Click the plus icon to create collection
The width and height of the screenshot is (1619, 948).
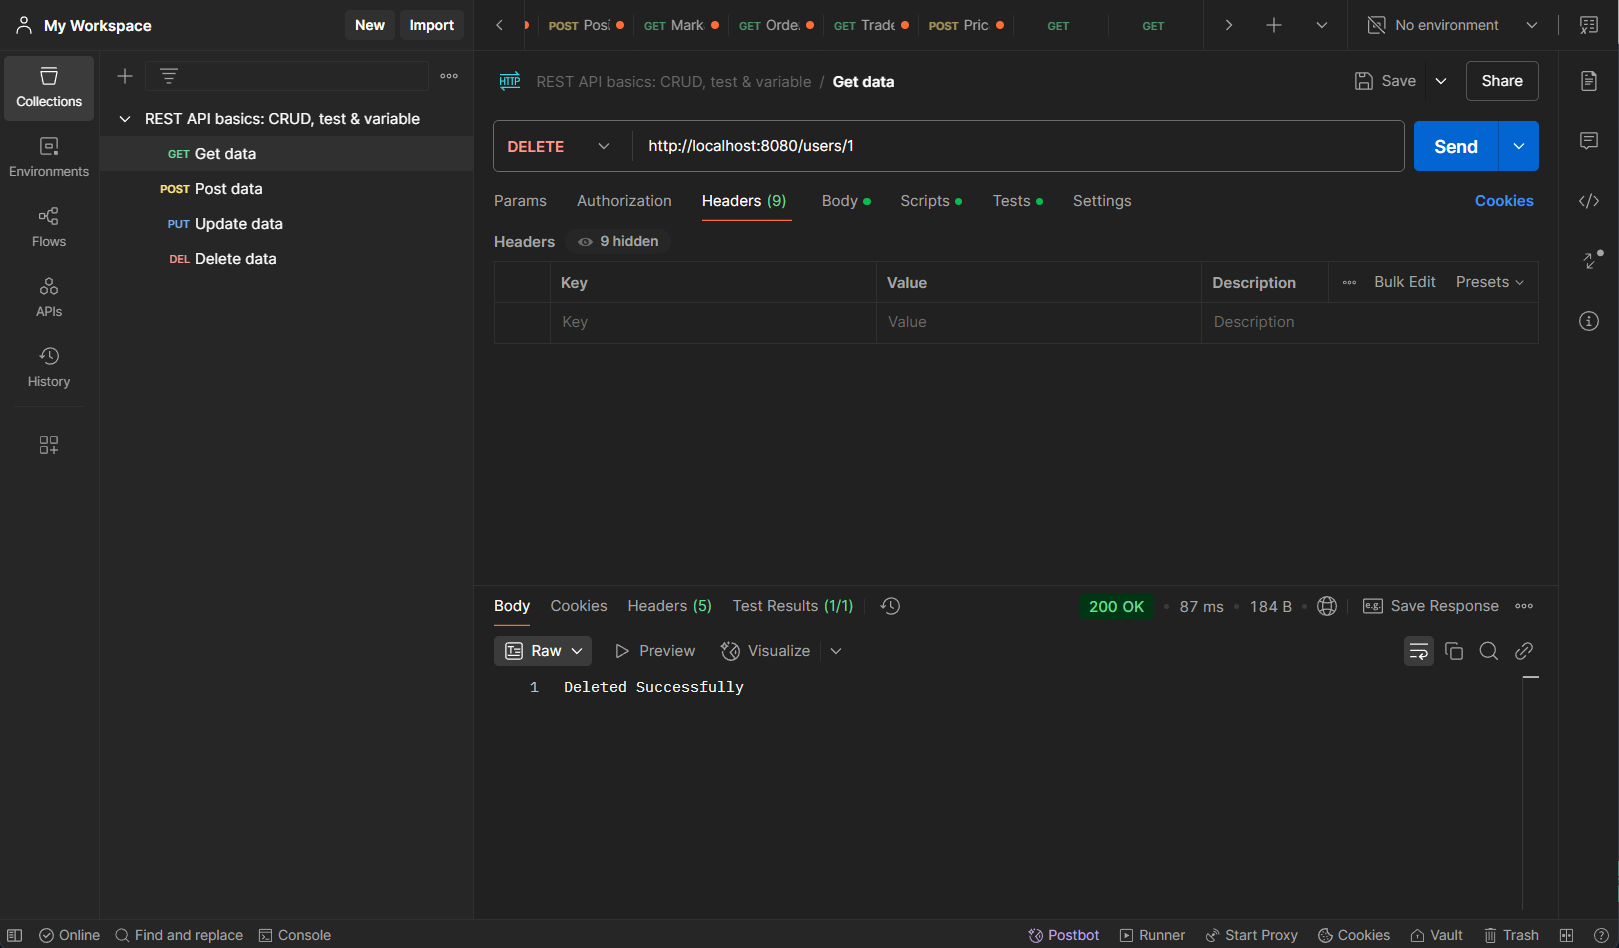[x=125, y=76]
